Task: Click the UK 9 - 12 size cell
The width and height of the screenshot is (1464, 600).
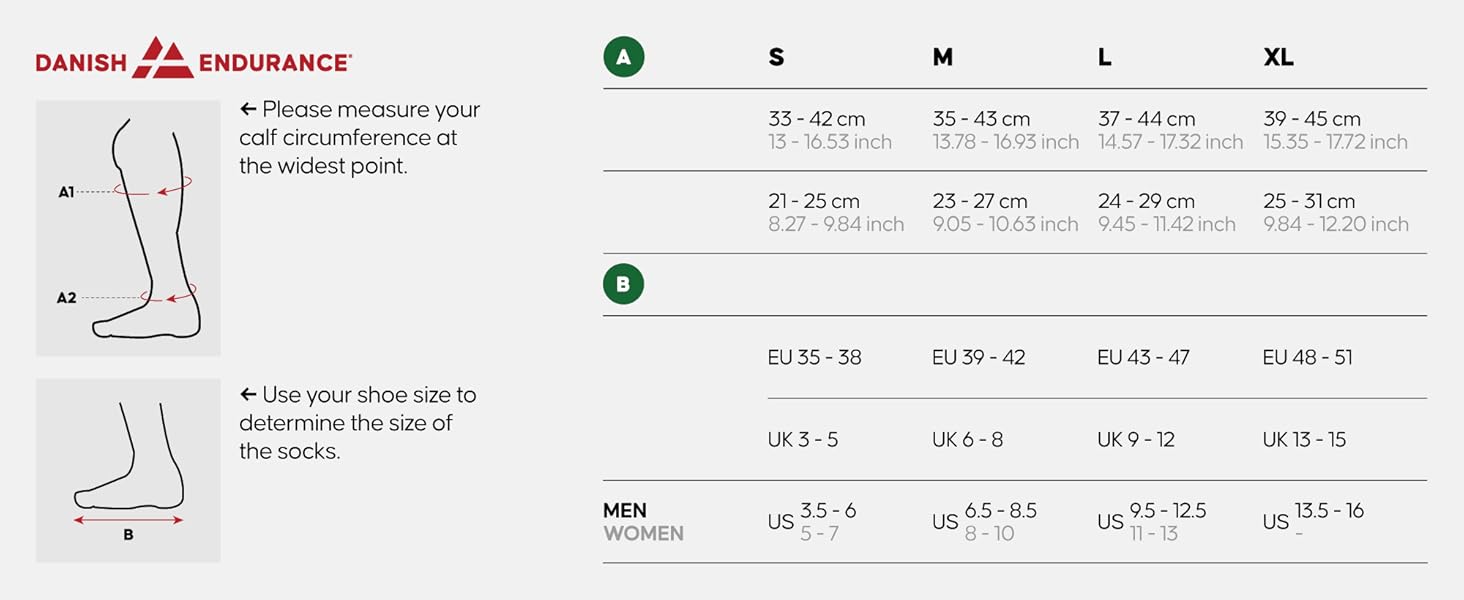Action: pos(1135,440)
